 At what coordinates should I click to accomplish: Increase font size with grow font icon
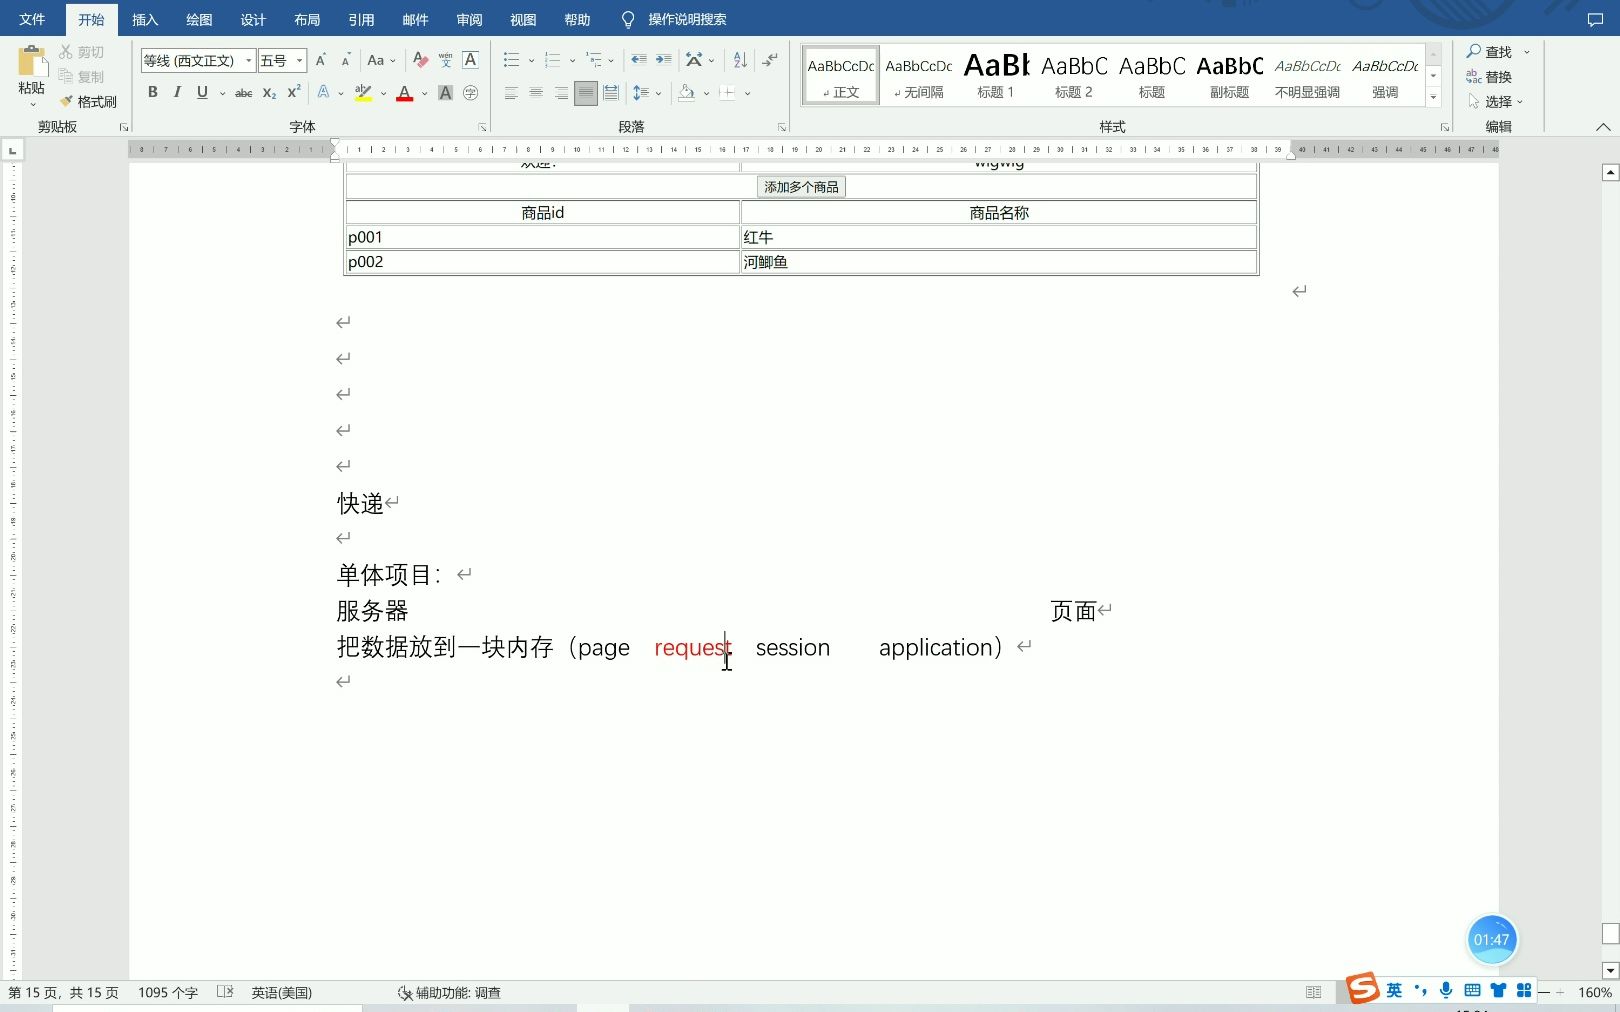click(x=321, y=61)
